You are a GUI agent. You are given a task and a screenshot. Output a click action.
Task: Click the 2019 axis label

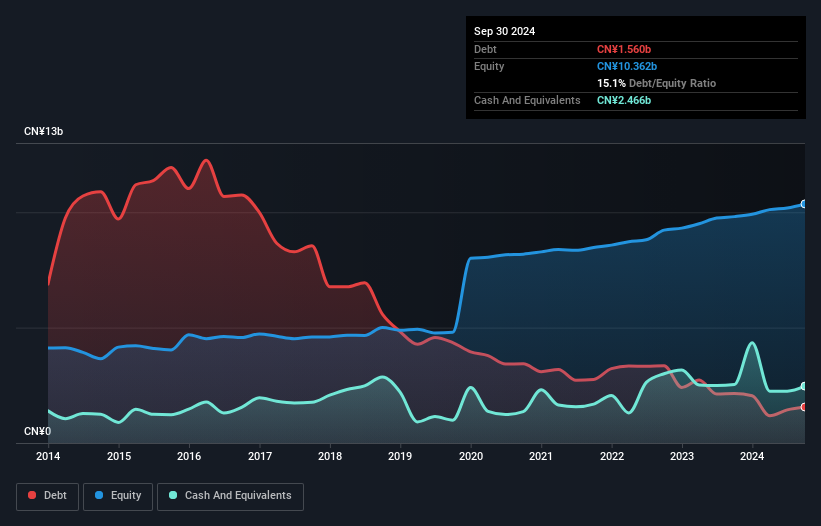(400, 456)
